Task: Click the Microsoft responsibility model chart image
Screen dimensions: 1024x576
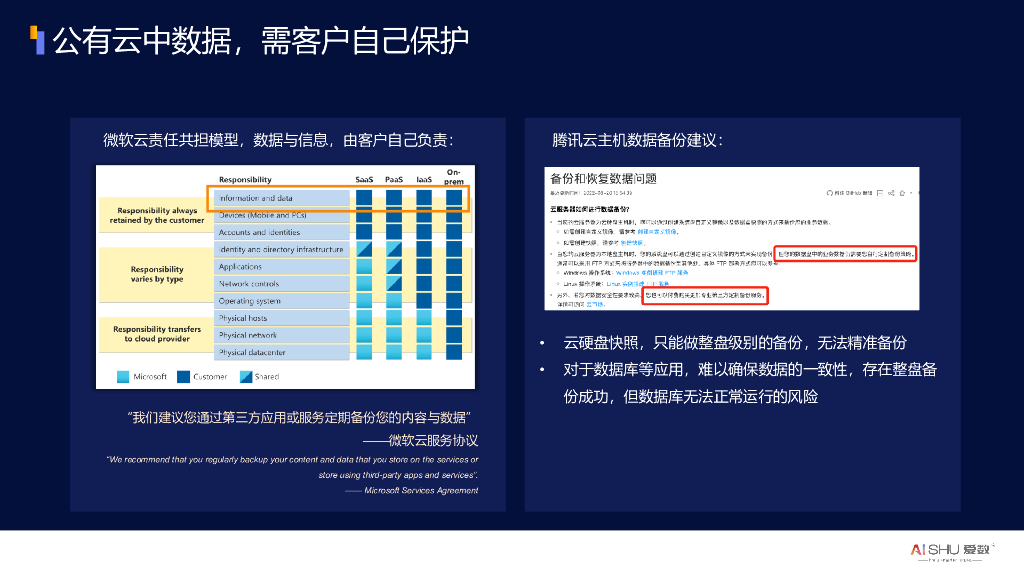Action: pos(285,277)
